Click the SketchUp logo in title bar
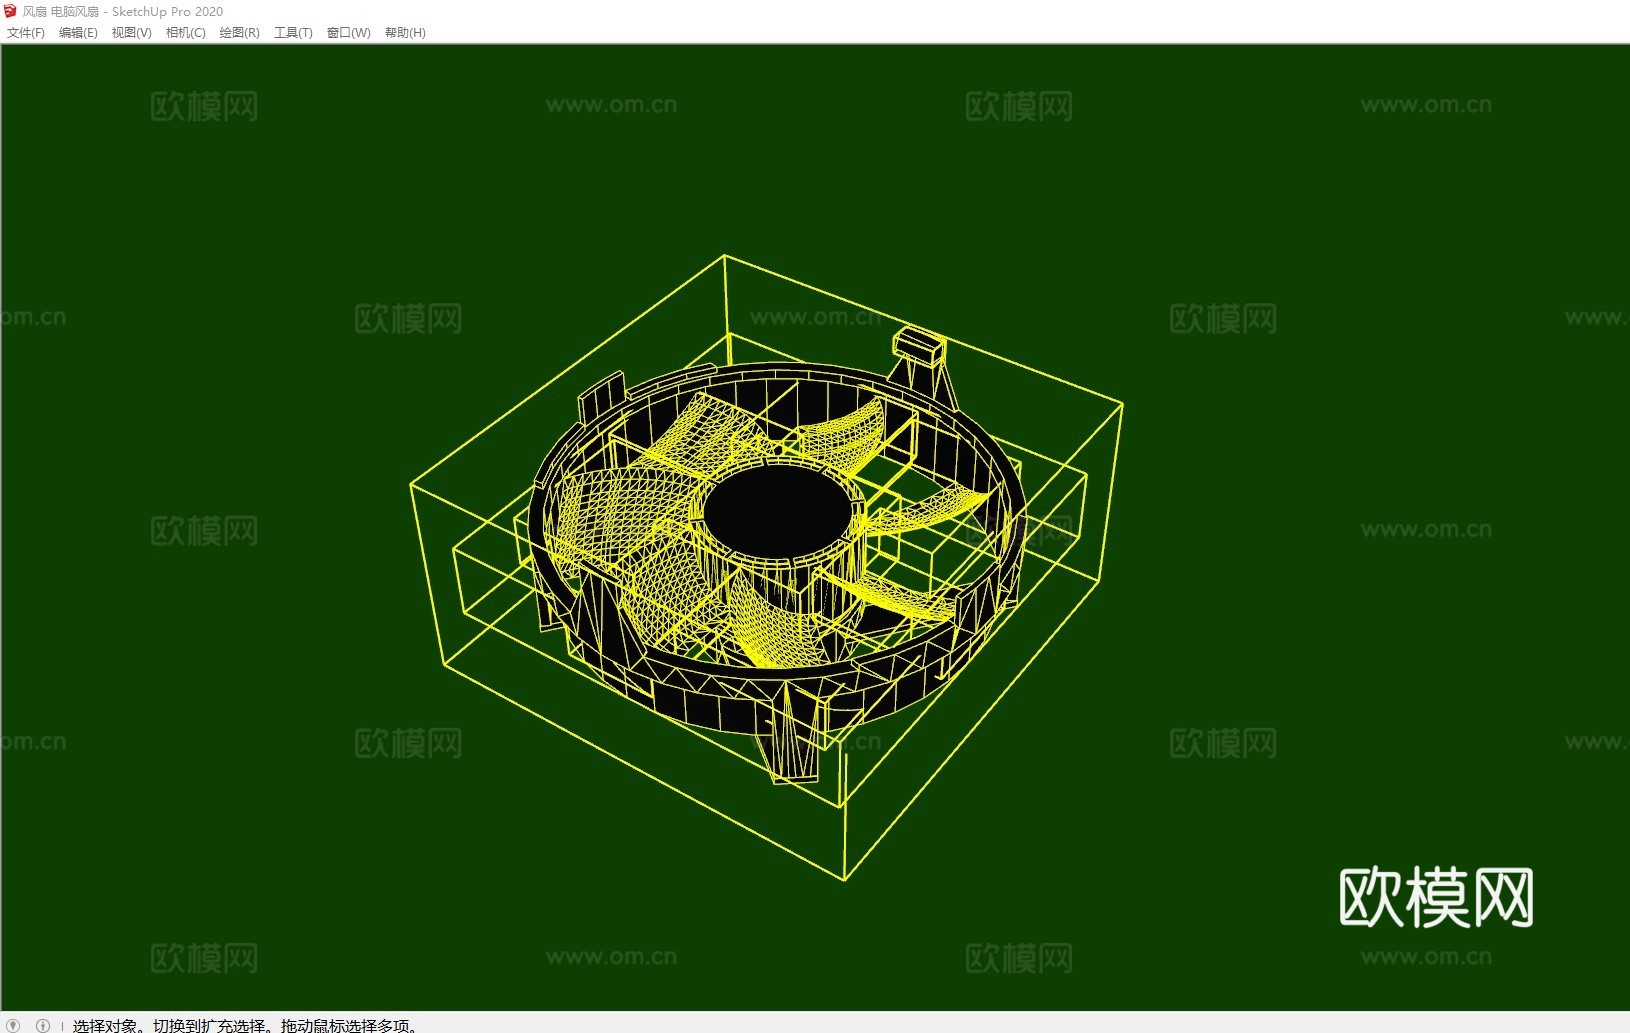 11,11
